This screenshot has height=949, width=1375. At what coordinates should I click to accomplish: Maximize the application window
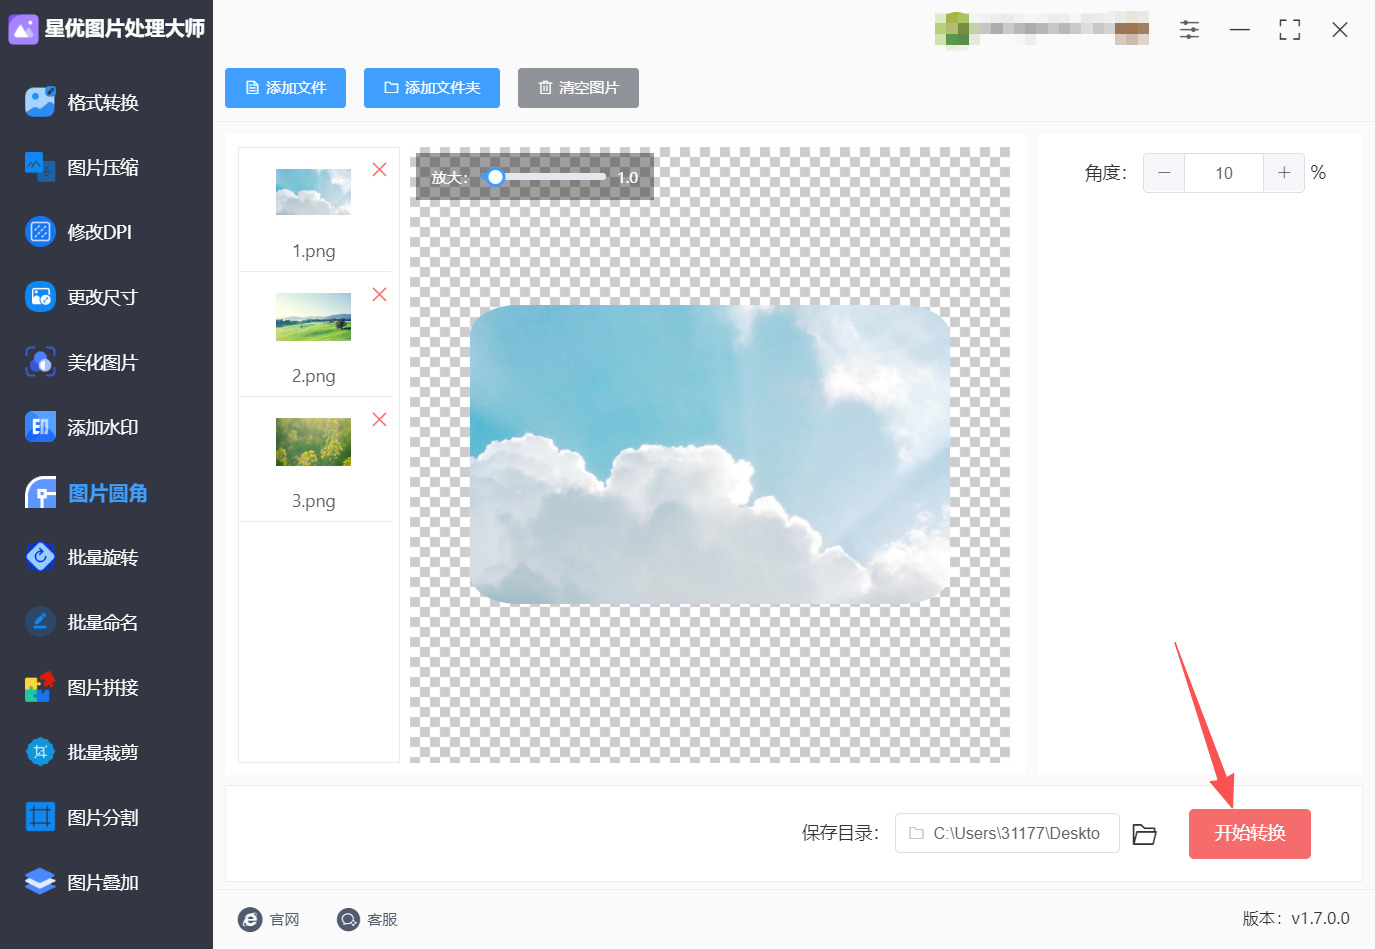[1290, 30]
